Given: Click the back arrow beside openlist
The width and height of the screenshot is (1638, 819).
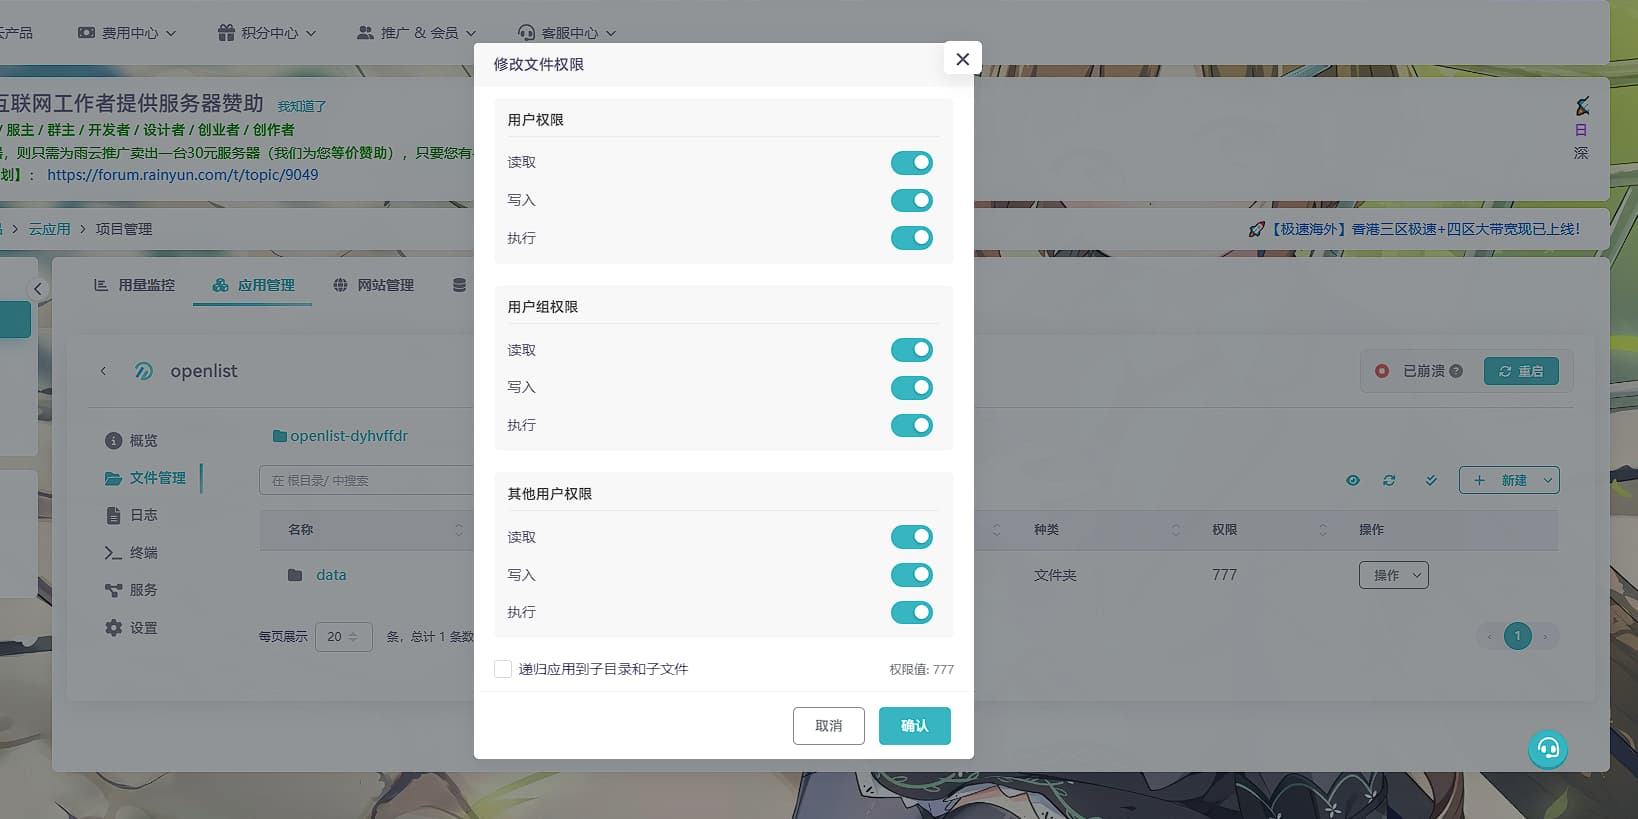Looking at the screenshot, I should [x=103, y=371].
